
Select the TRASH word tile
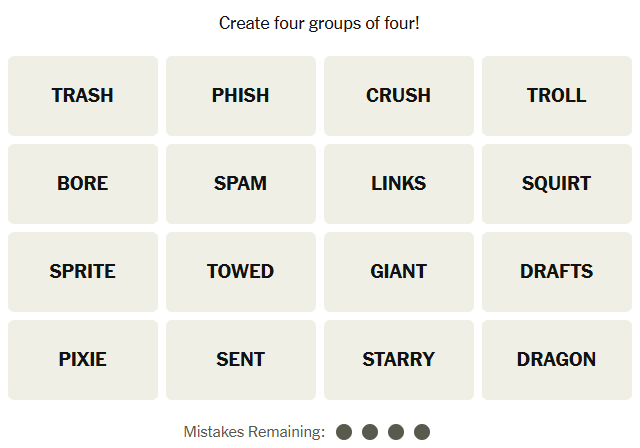tap(83, 96)
